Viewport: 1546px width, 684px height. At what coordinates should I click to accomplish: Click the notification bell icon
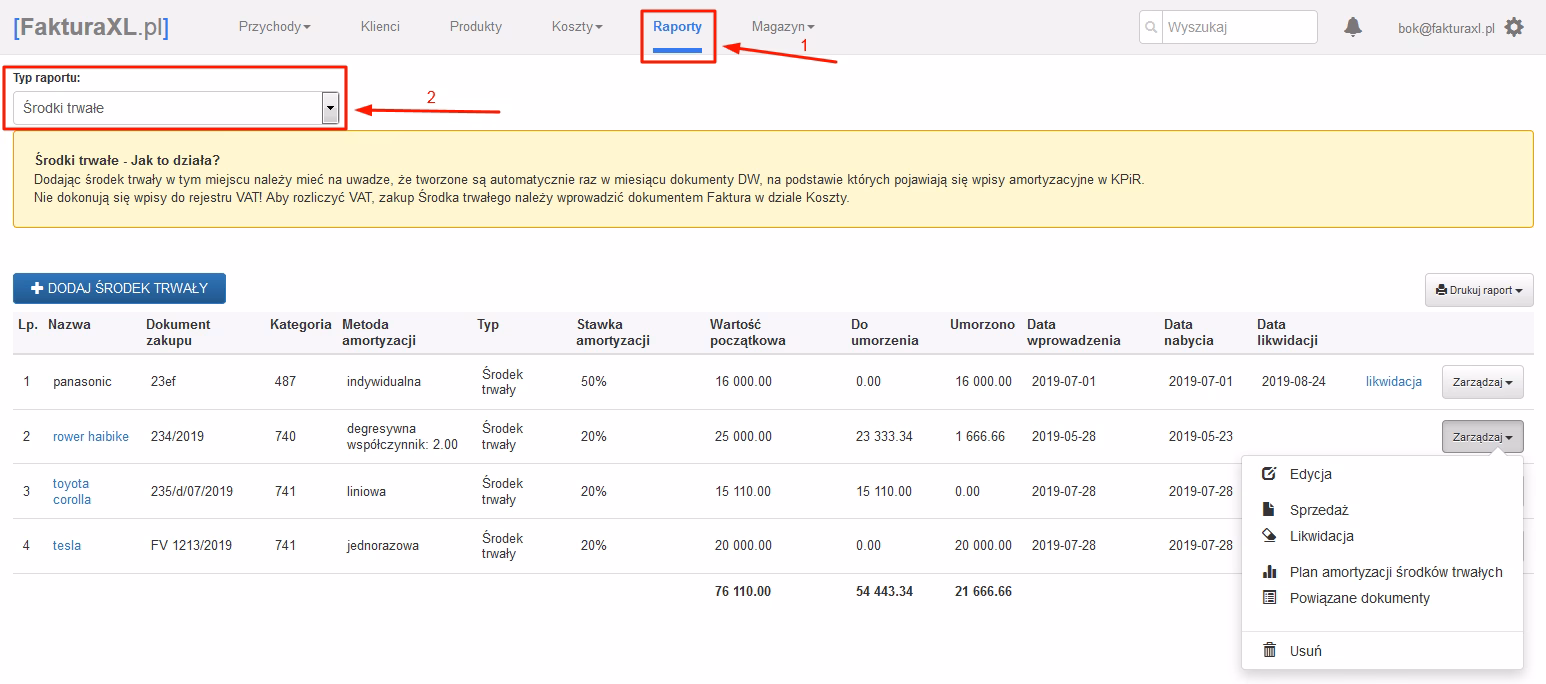click(x=1353, y=27)
